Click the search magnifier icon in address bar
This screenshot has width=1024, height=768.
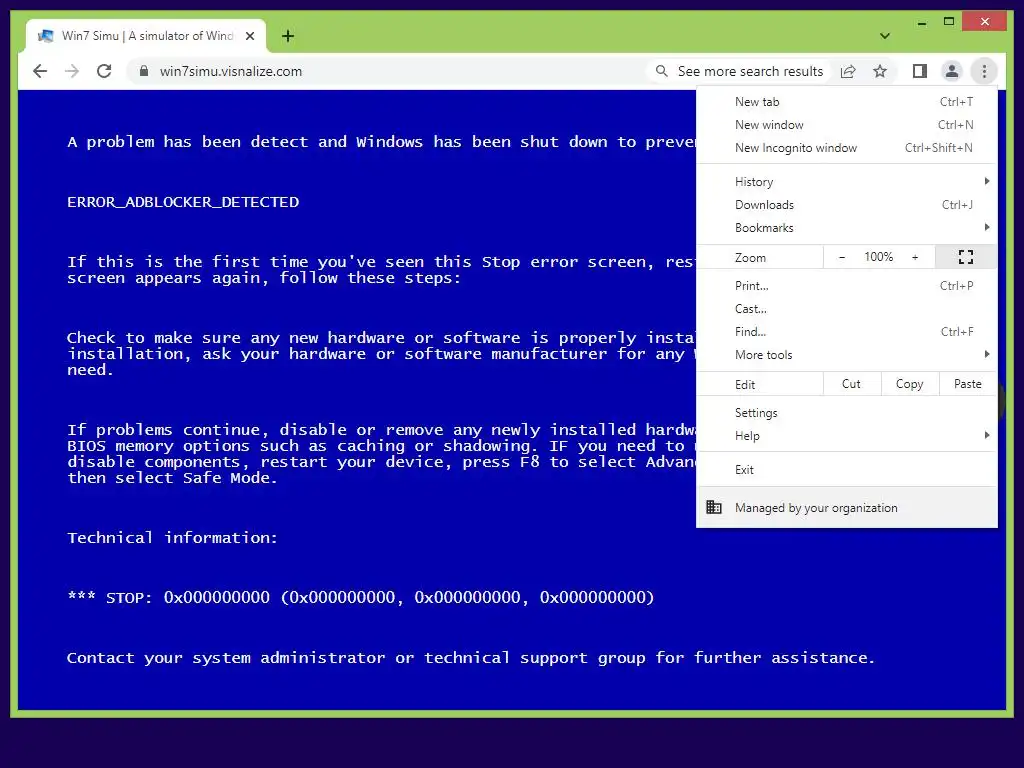662,71
